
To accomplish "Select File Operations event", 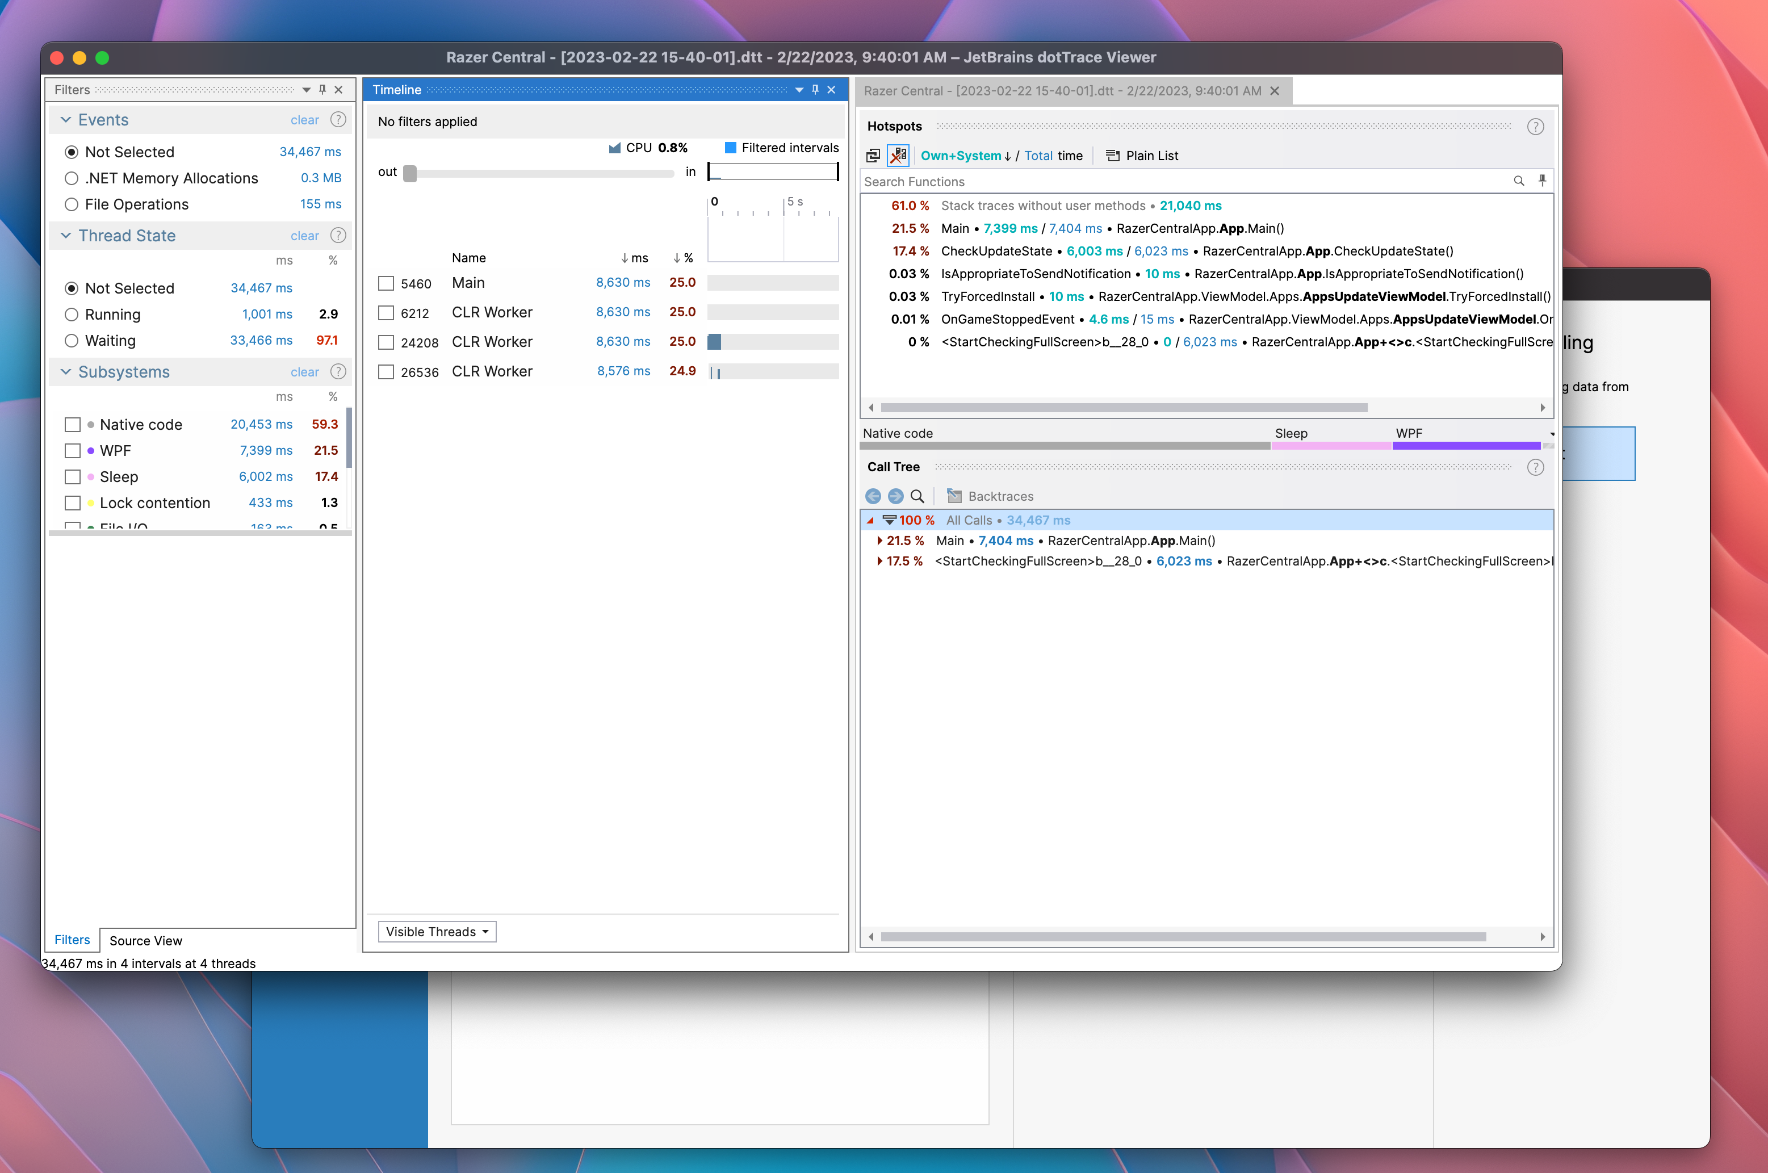I will pyautogui.click(x=71, y=204).
